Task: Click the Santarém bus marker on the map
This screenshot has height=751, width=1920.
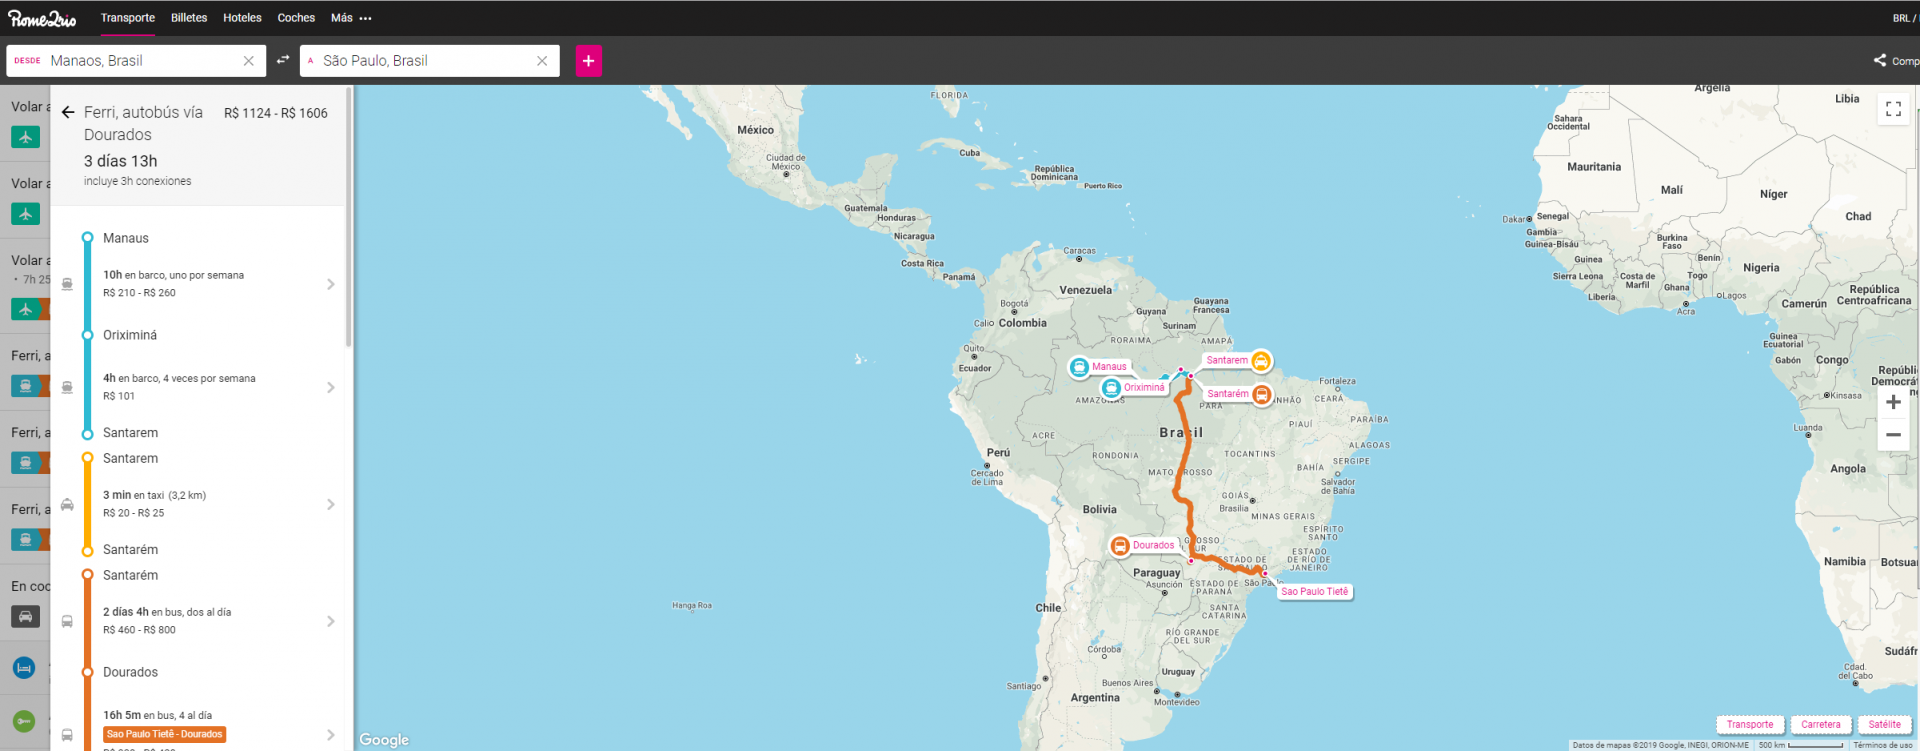Action: 1262,394
